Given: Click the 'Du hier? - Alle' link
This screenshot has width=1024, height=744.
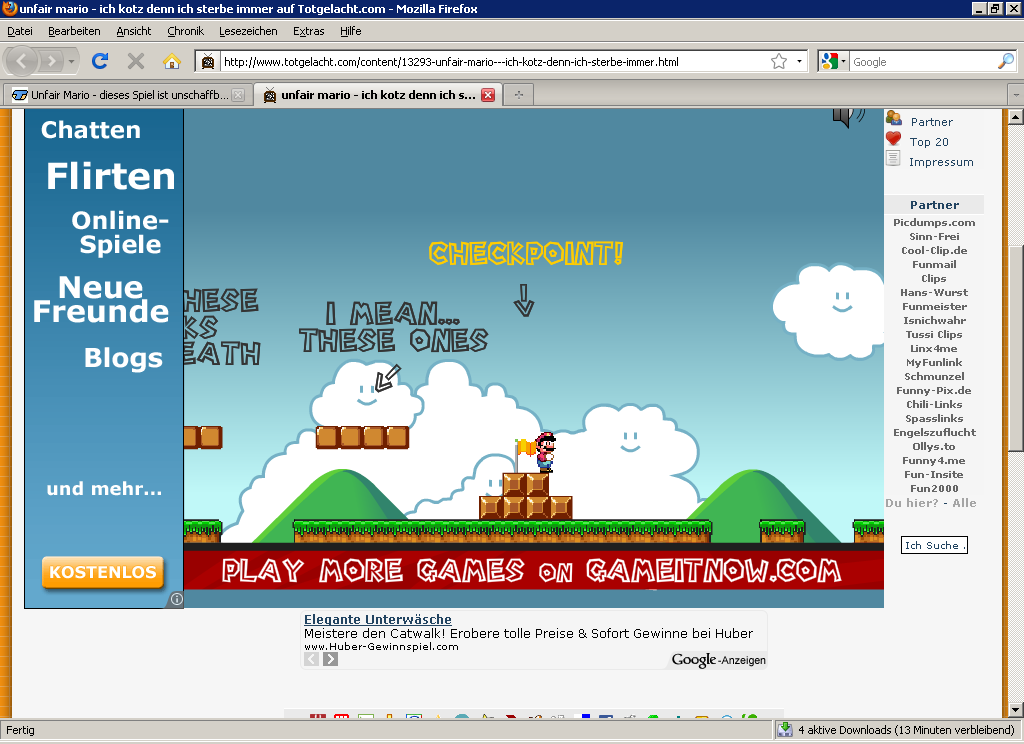Looking at the screenshot, I should (x=931, y=503).
